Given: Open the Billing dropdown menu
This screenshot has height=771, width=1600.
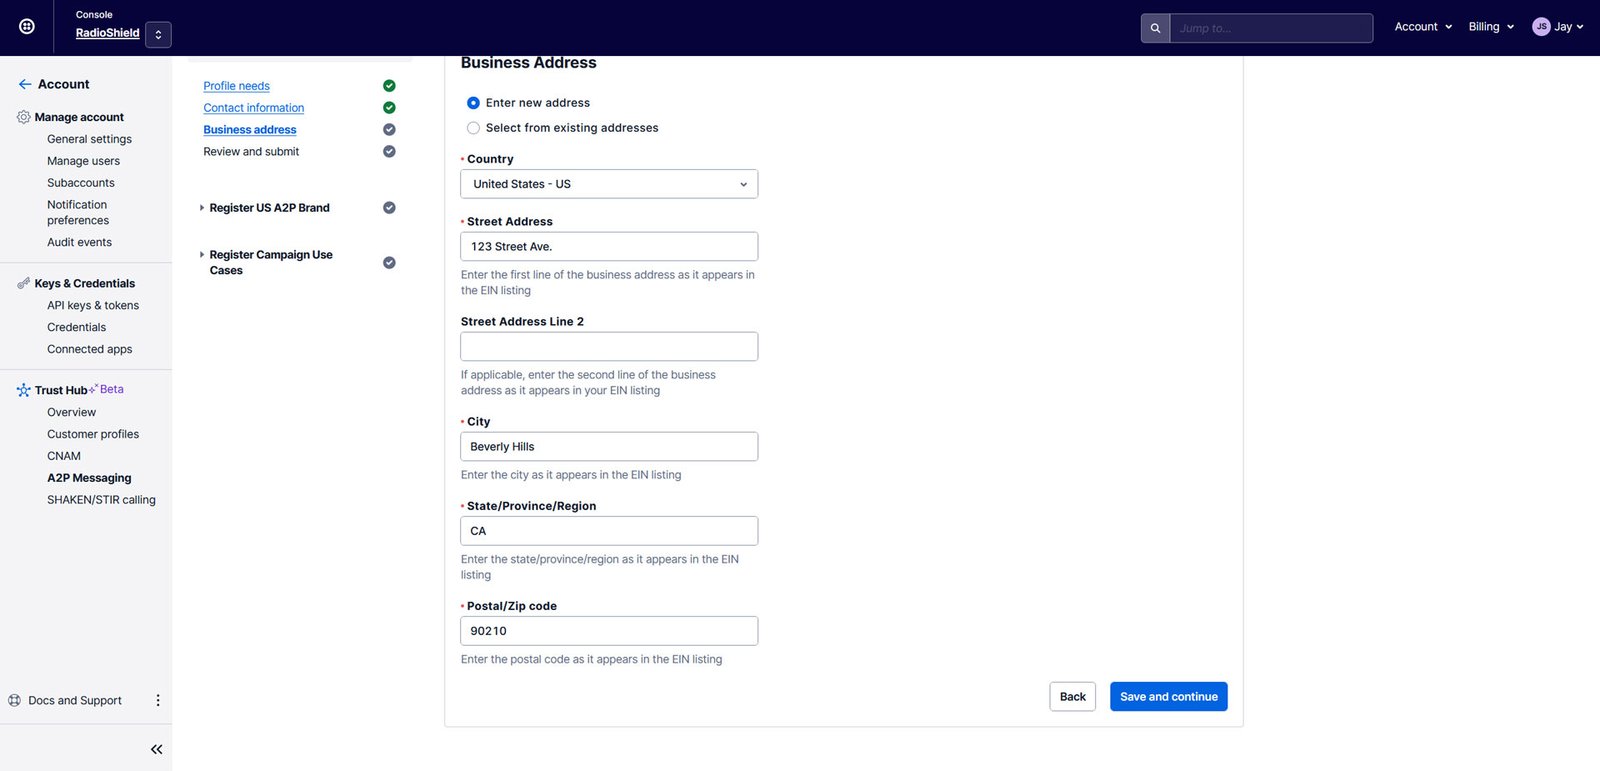Looking at the screenshot, I should pos(1491,27).
